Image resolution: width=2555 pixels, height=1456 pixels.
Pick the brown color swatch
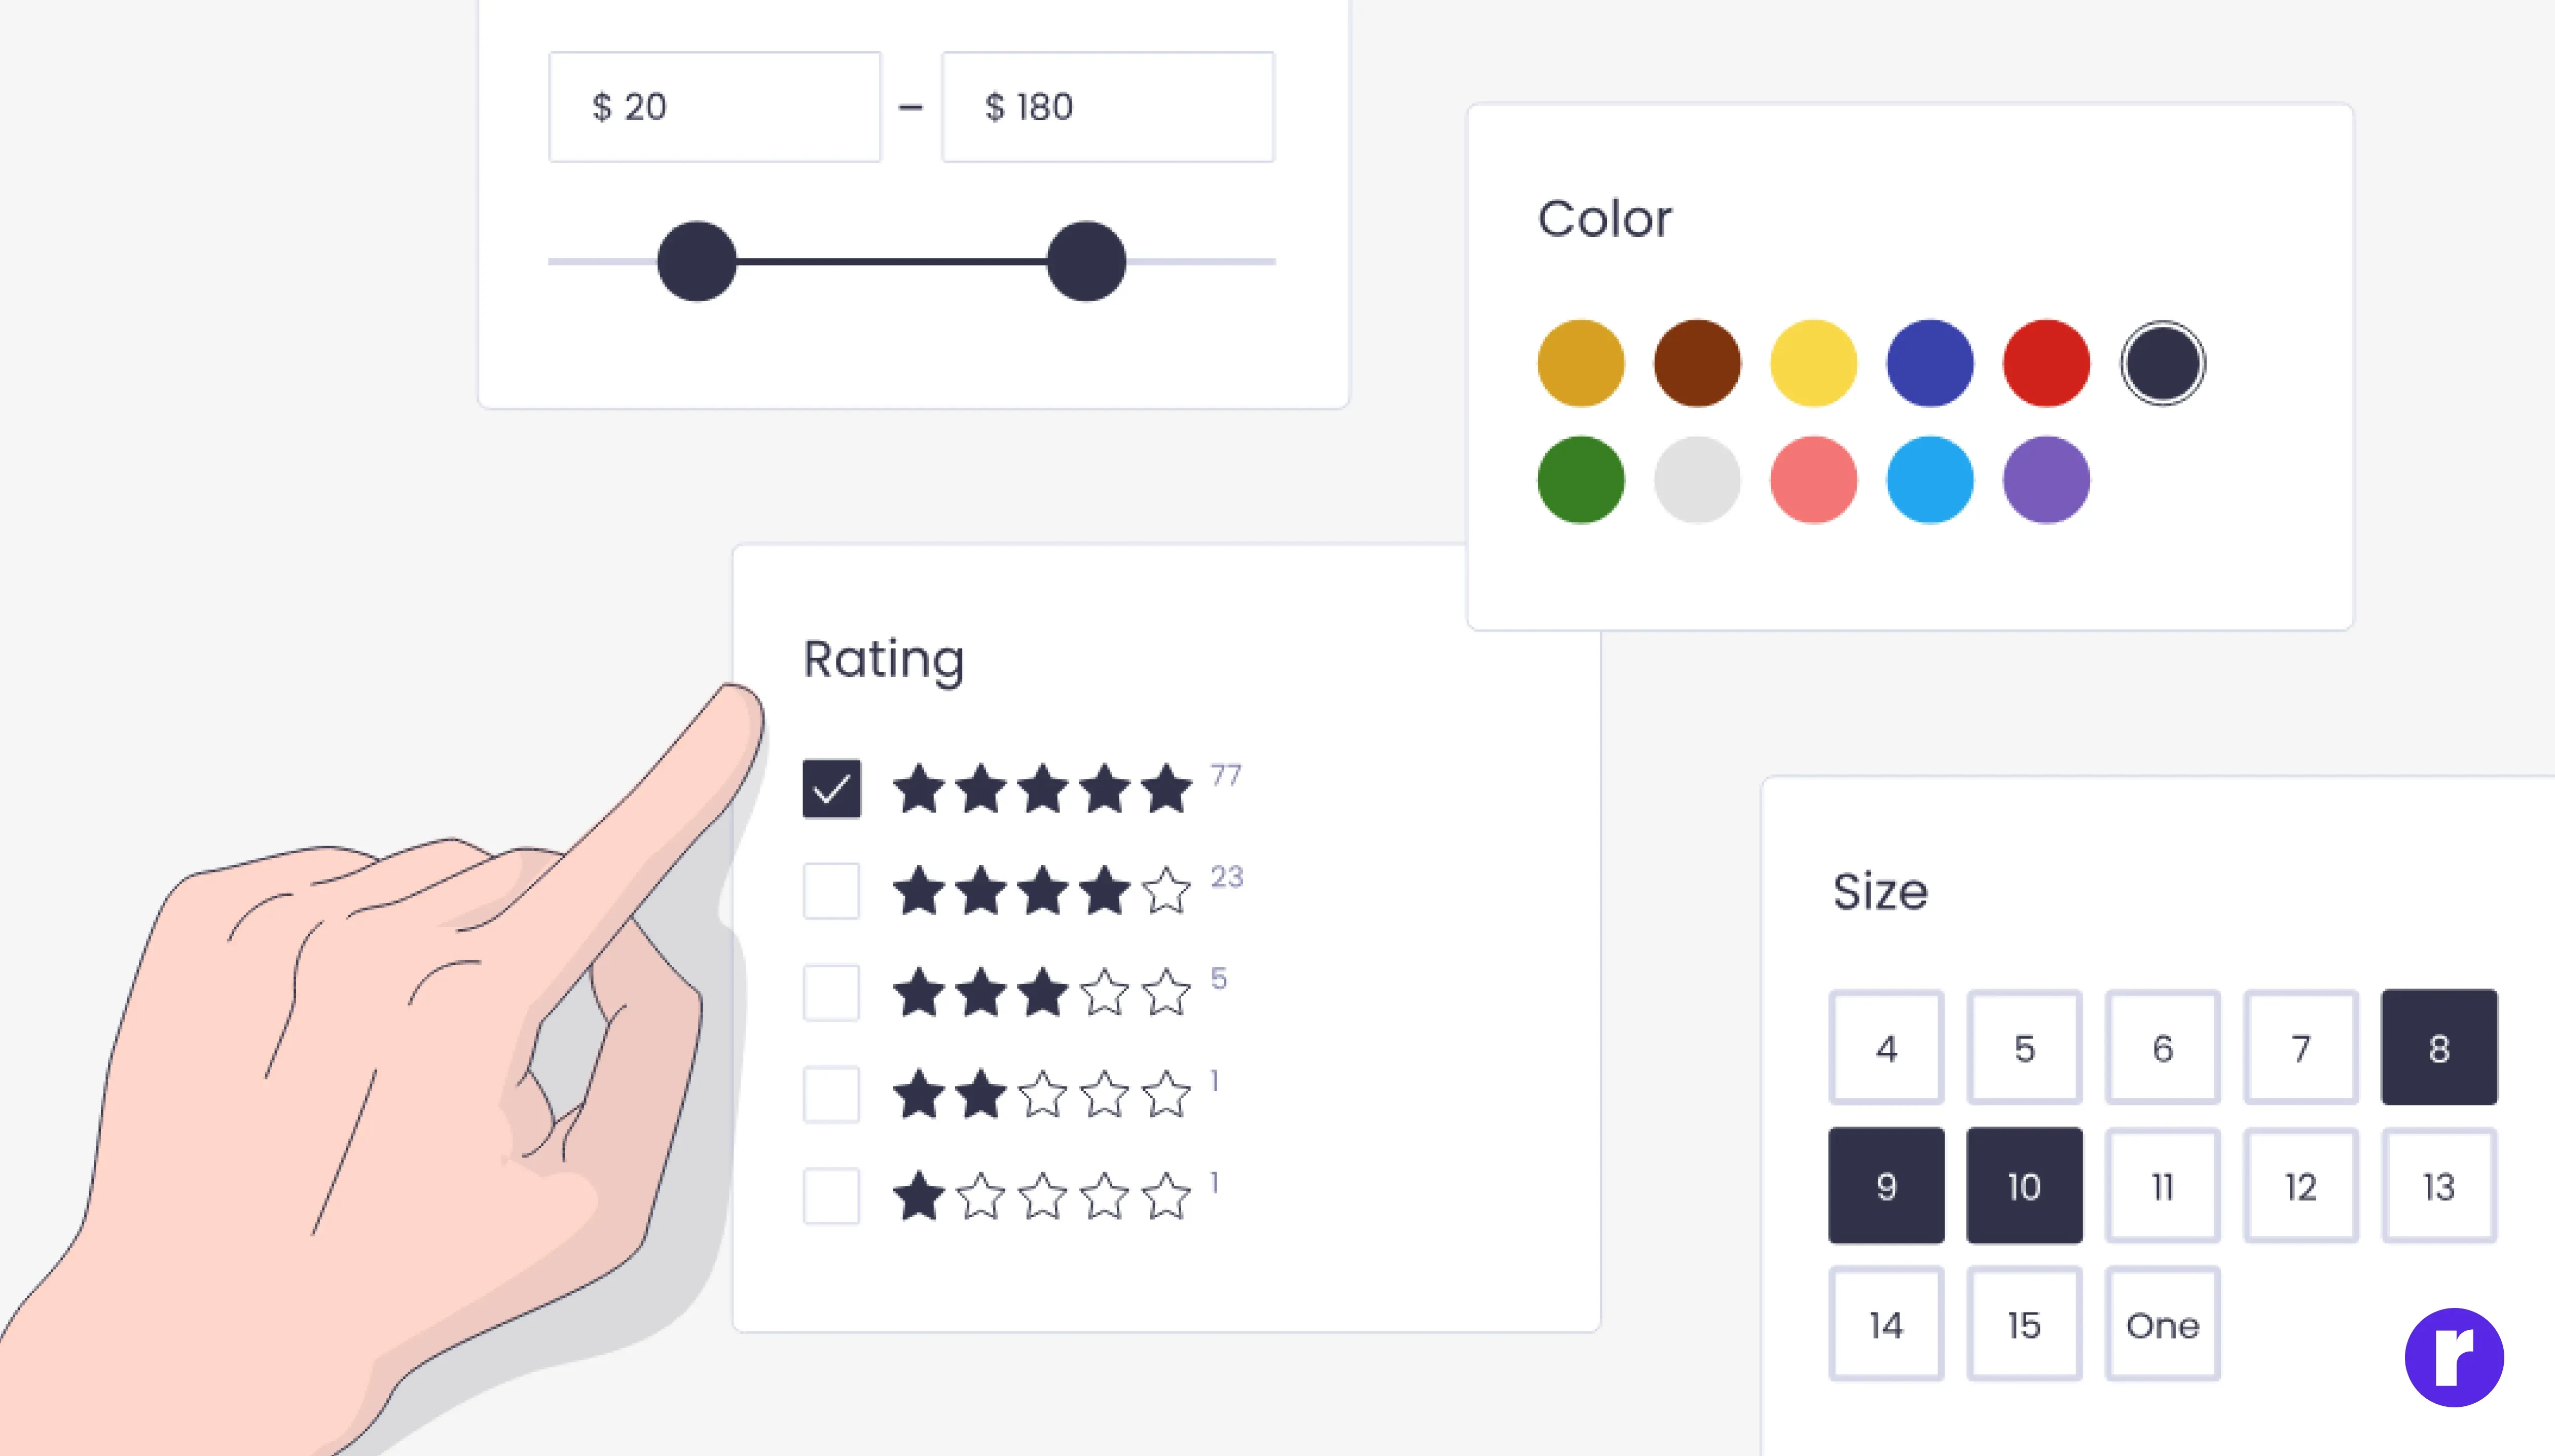coord(1697,363)
